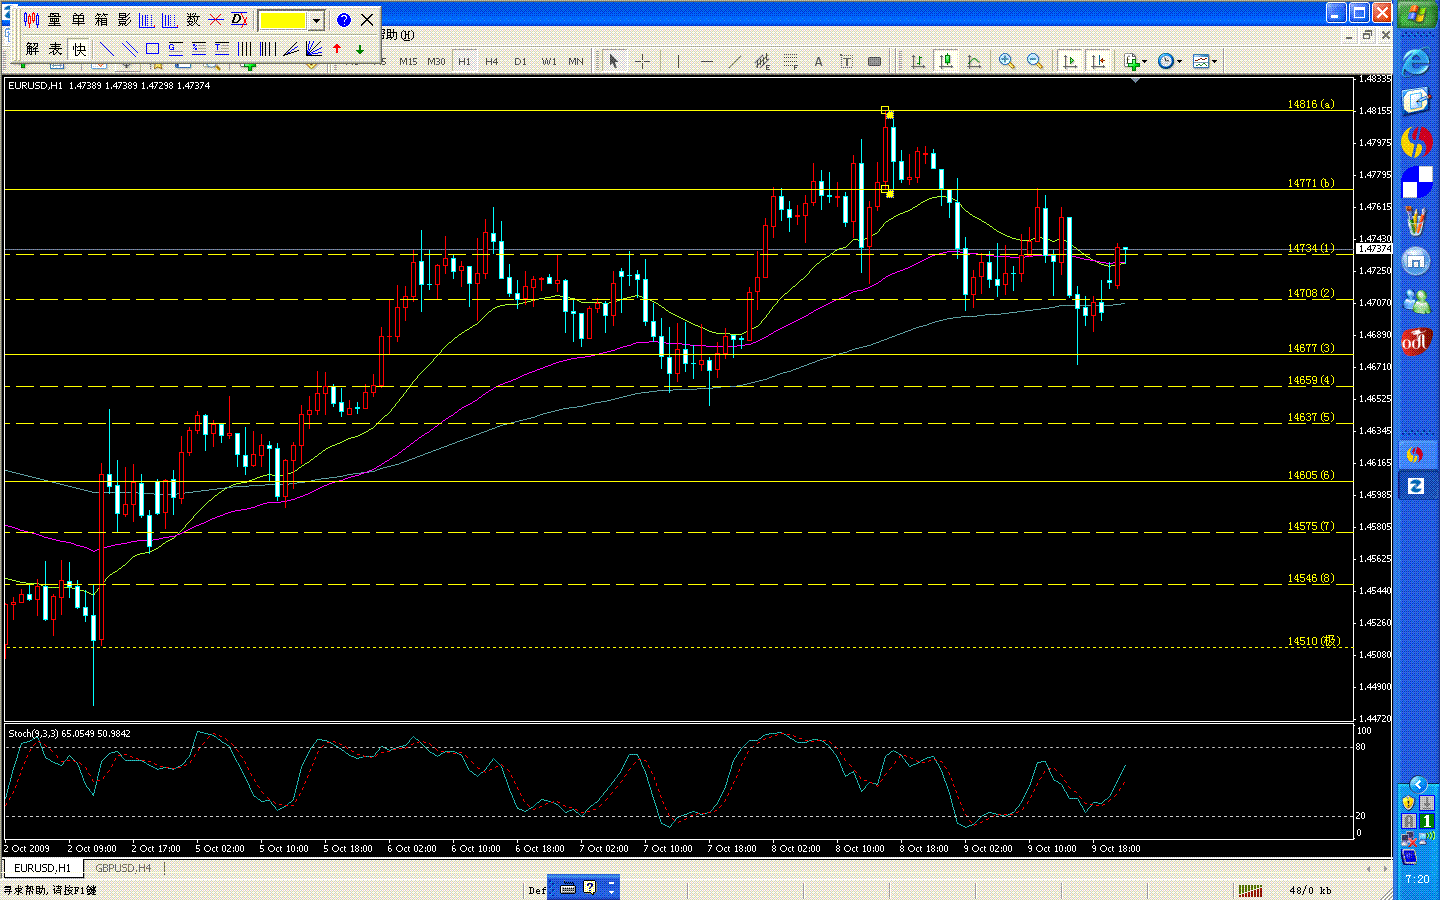Click the Windows Start flag button
This screenshot has width=1440, height=900.
pyautogui.click(x=1416, y=15)
